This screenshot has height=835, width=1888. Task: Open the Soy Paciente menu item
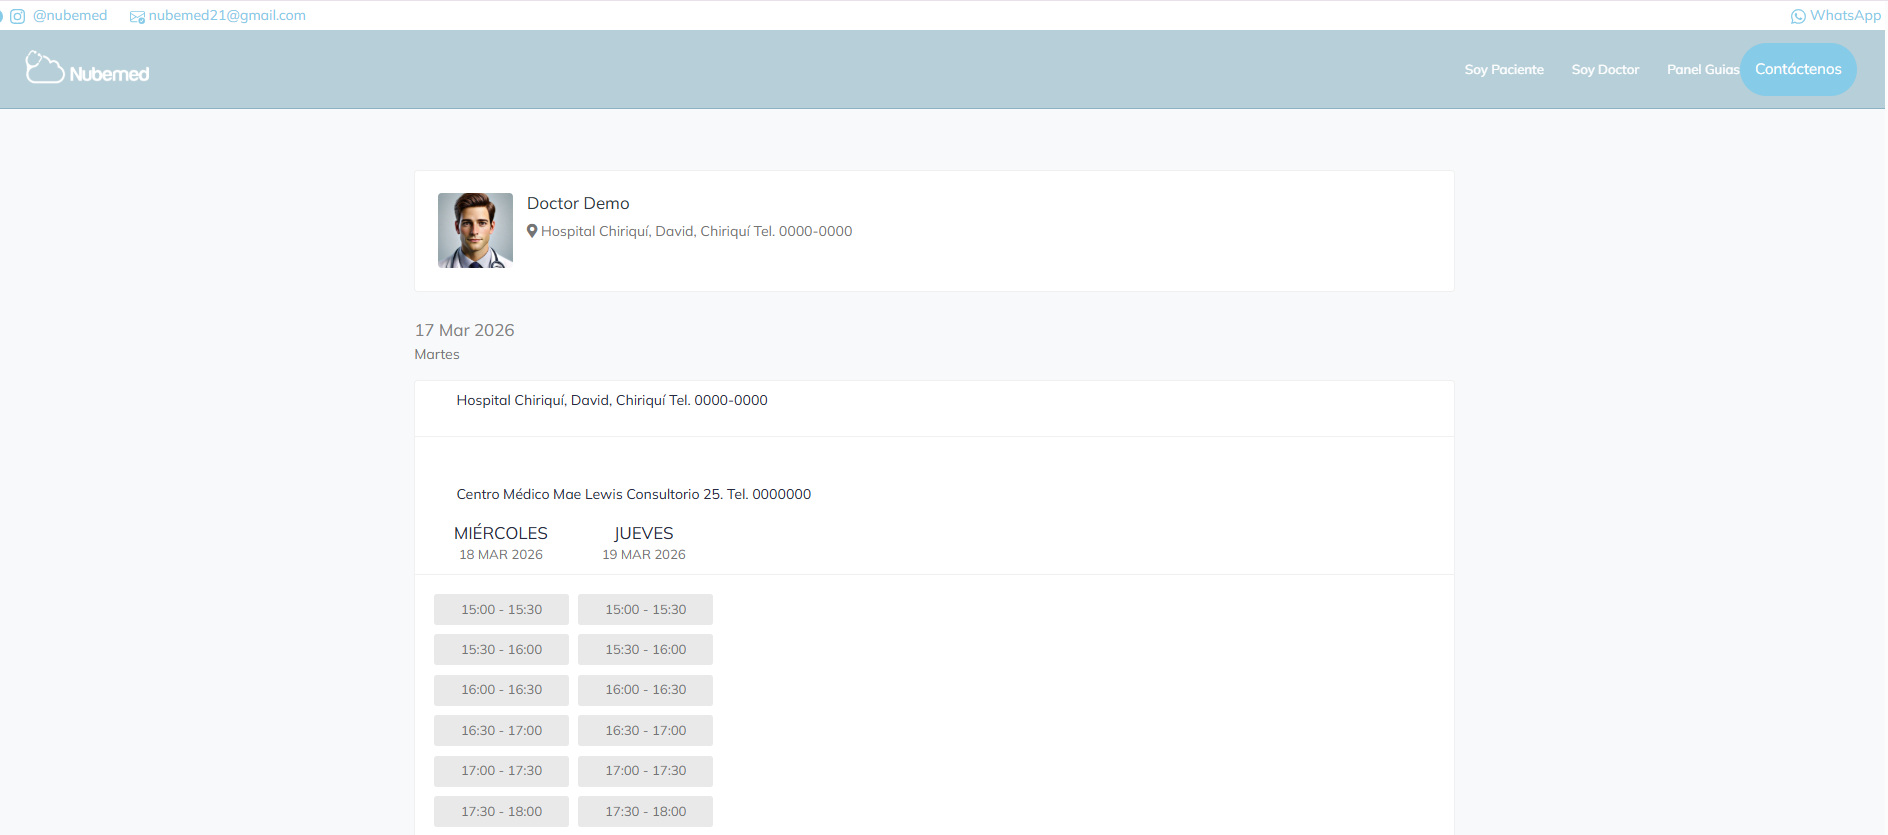point(1503,70)
